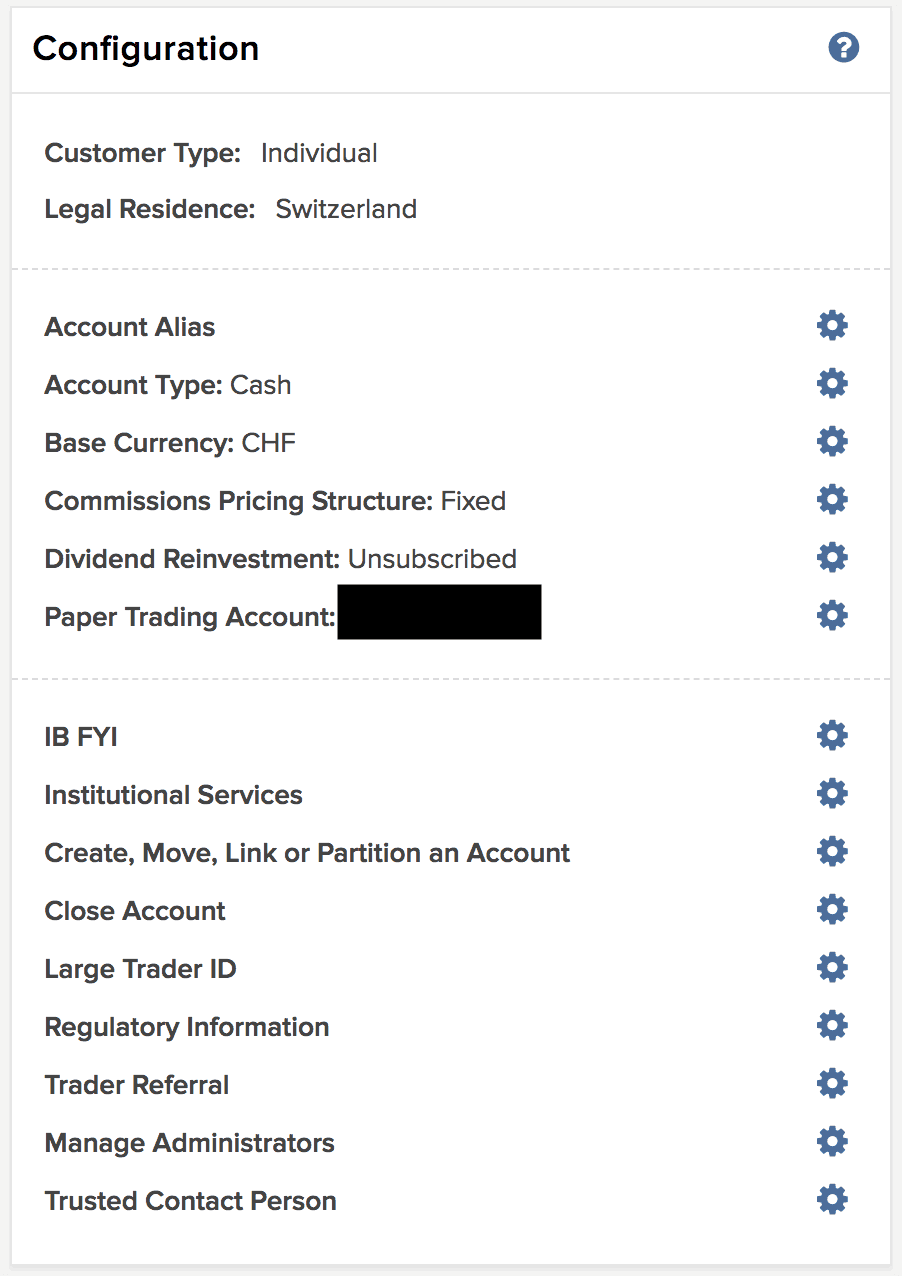Viewport: 902px width, 1276px height.
Task: Configure Trusted Contact Person via gear
Action: (x=832, y=1199)
